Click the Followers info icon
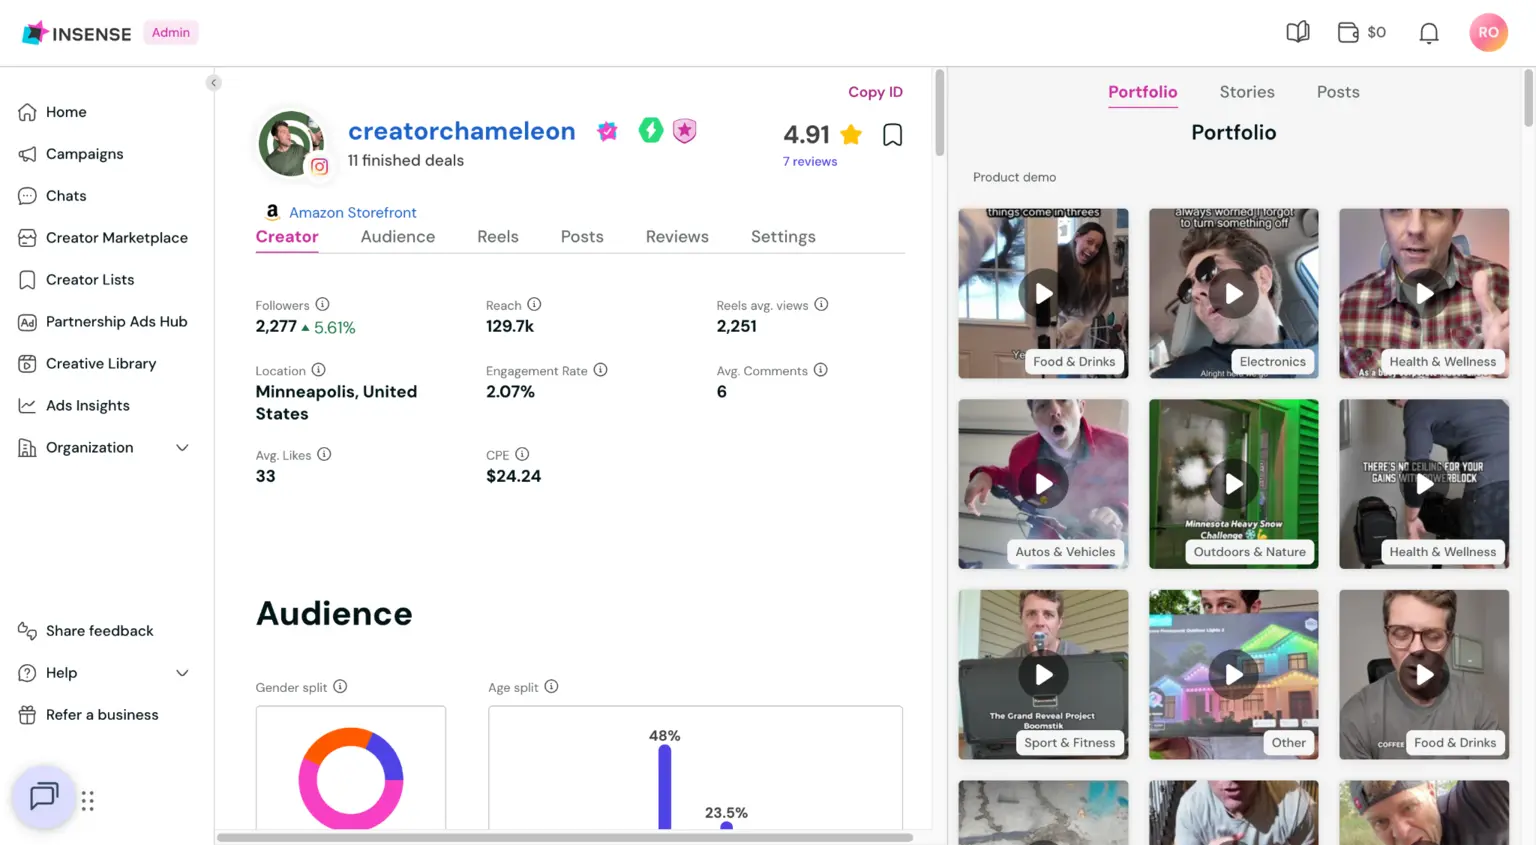 (322, 305)
